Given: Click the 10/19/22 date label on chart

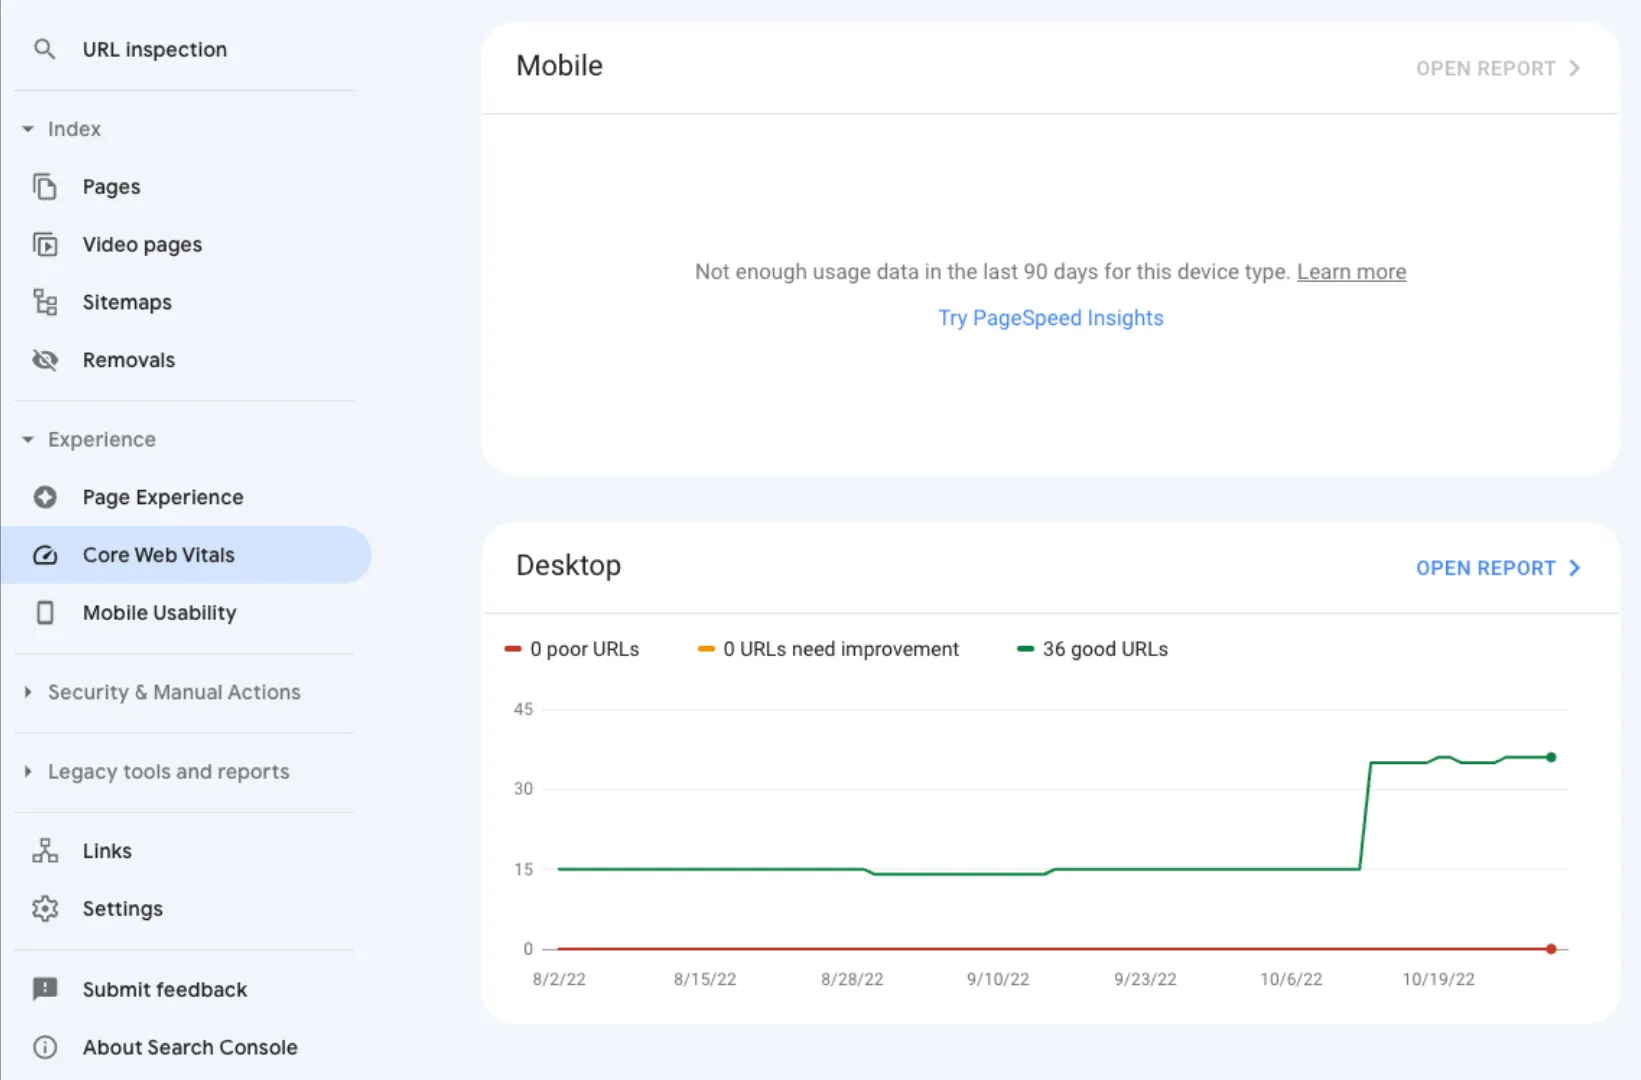Looking at the screenshot, I should (1438, 979).
